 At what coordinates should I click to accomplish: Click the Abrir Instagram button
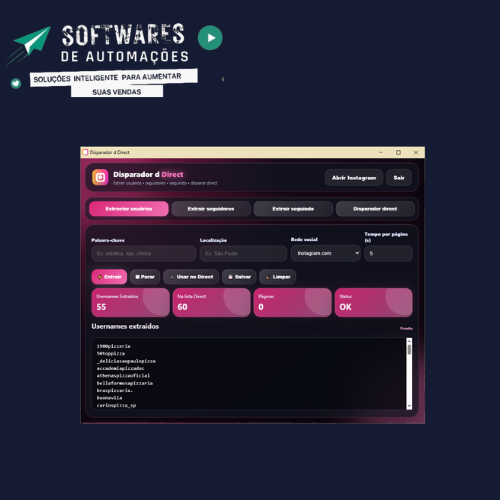pyautogui.click(x=354, y=178)
